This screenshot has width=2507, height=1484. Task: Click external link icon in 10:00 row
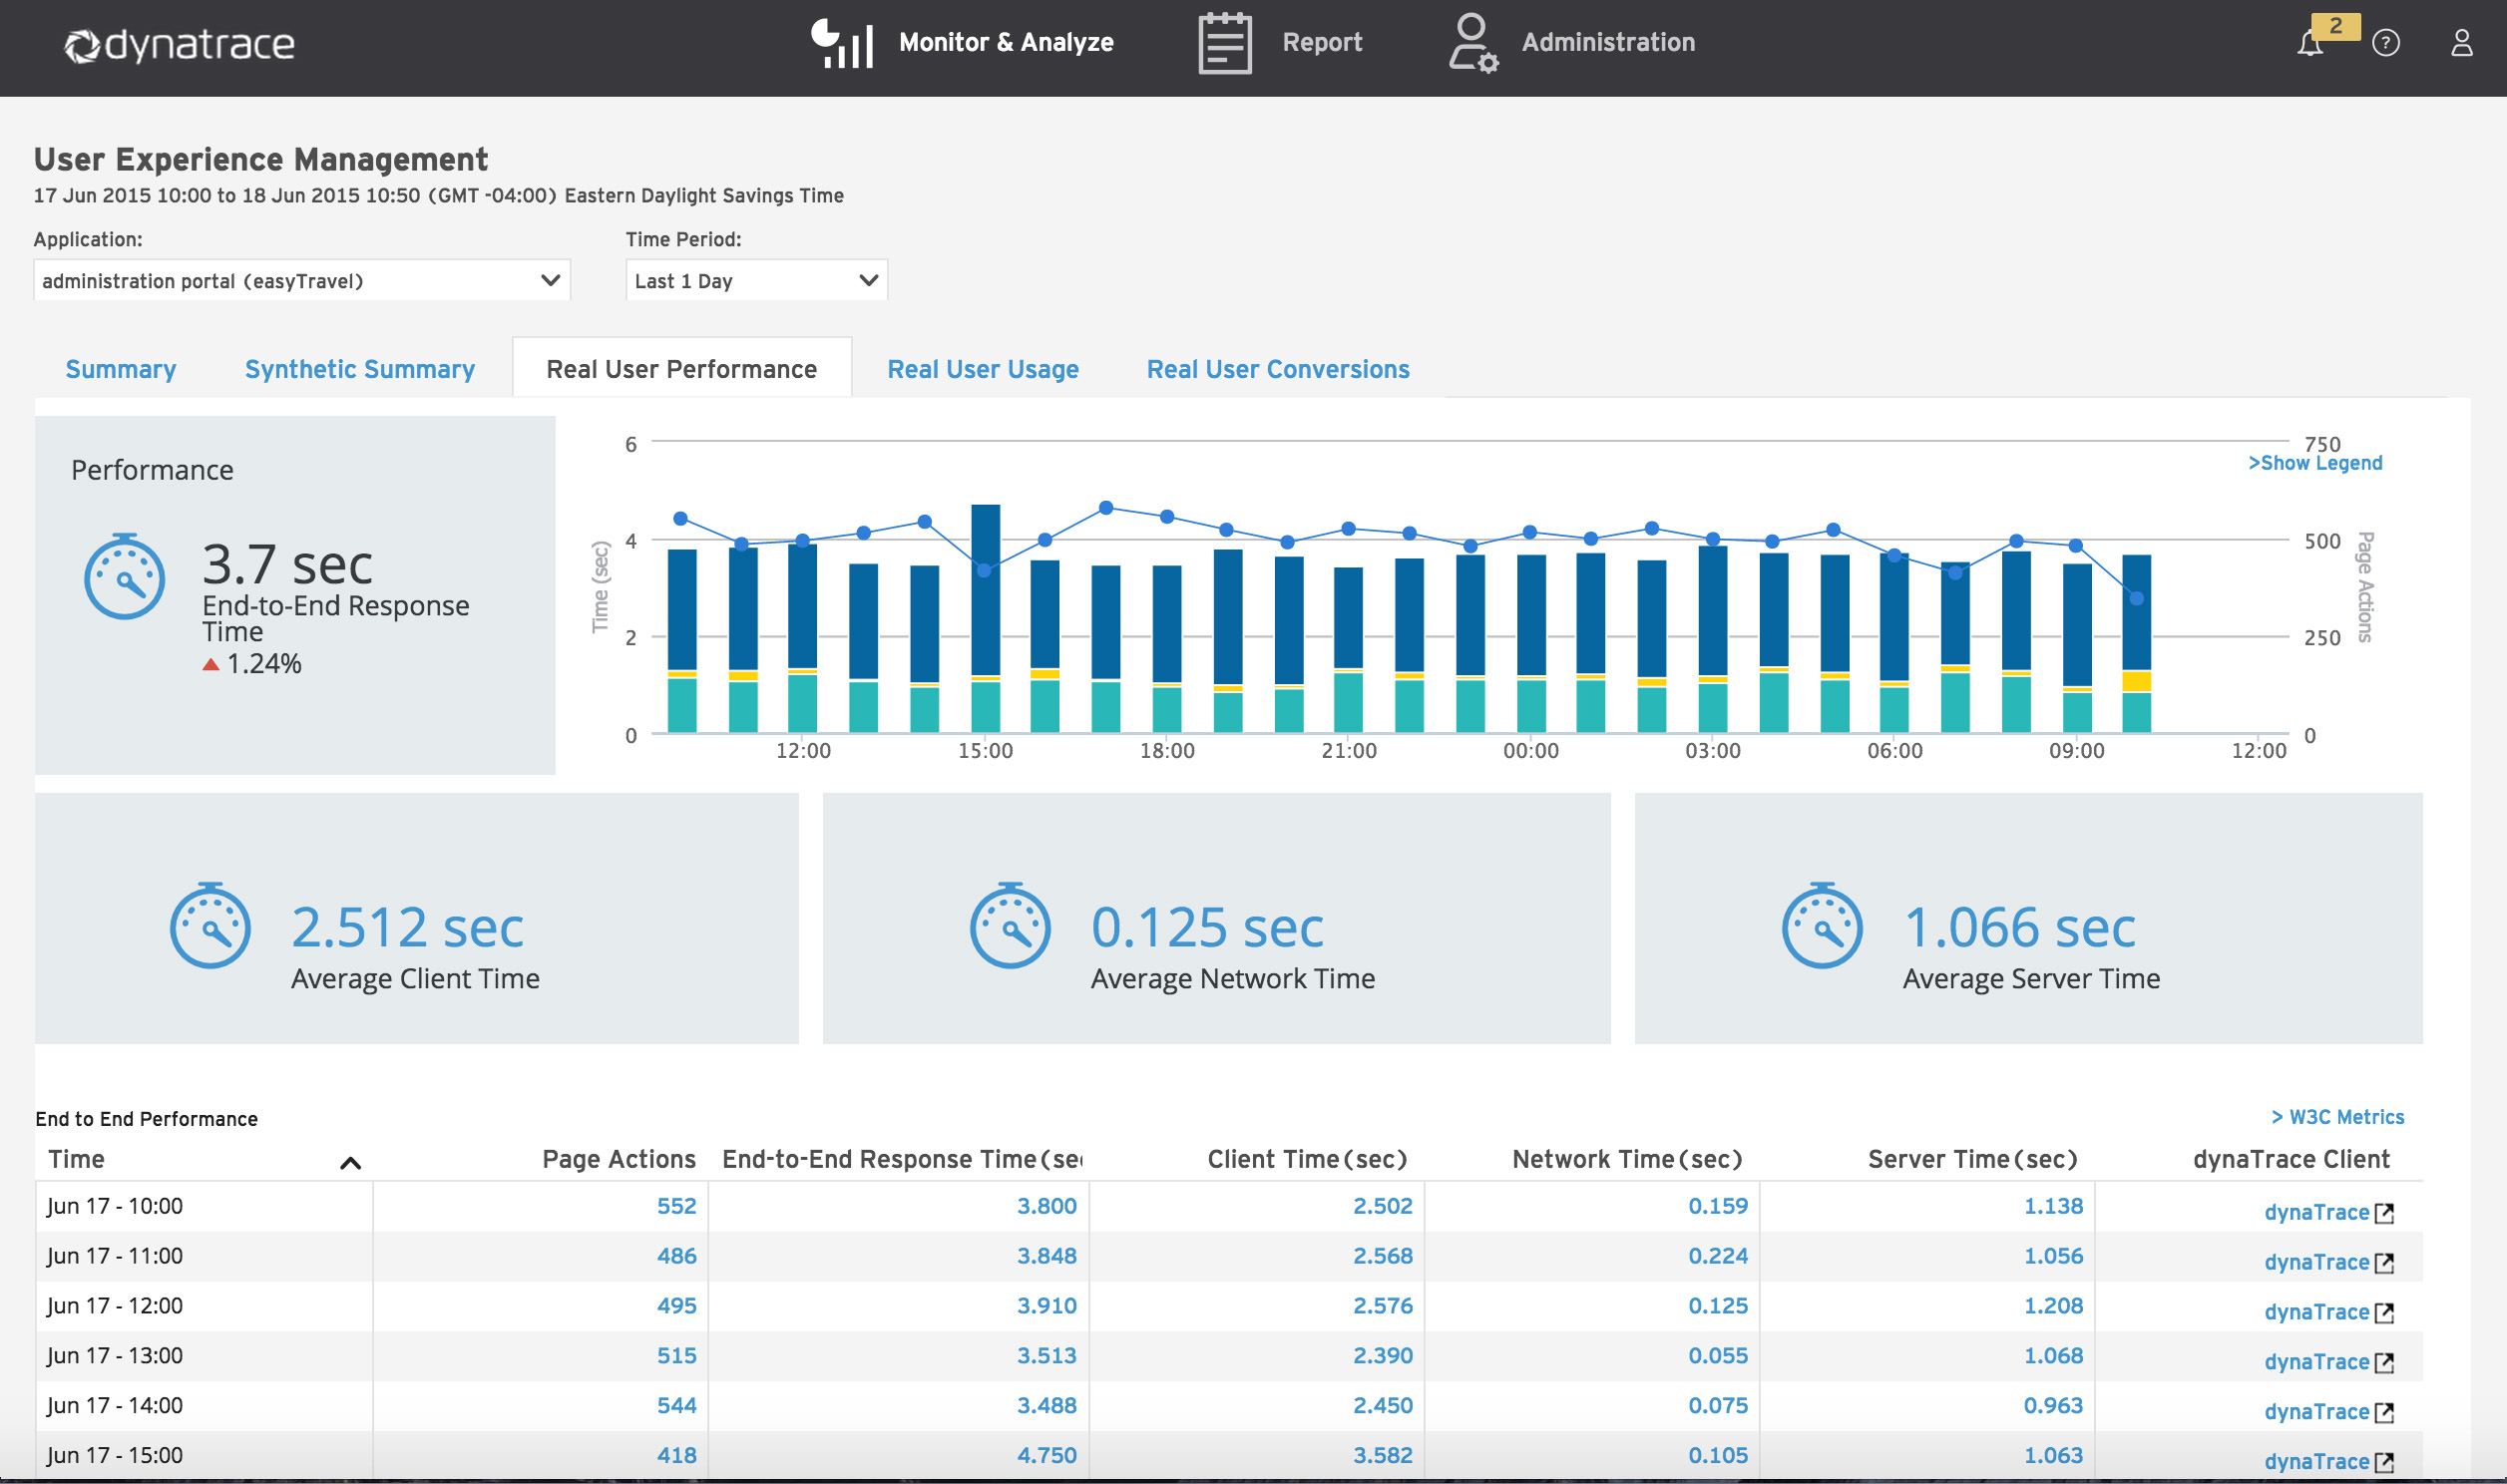pos(2384,1213)
